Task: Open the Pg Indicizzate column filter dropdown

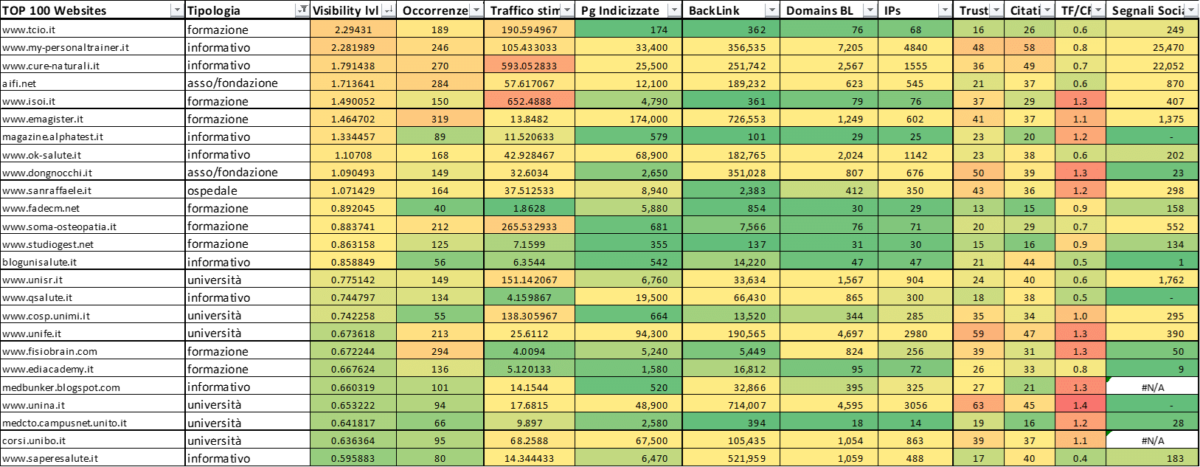Action: coord(672,10)
